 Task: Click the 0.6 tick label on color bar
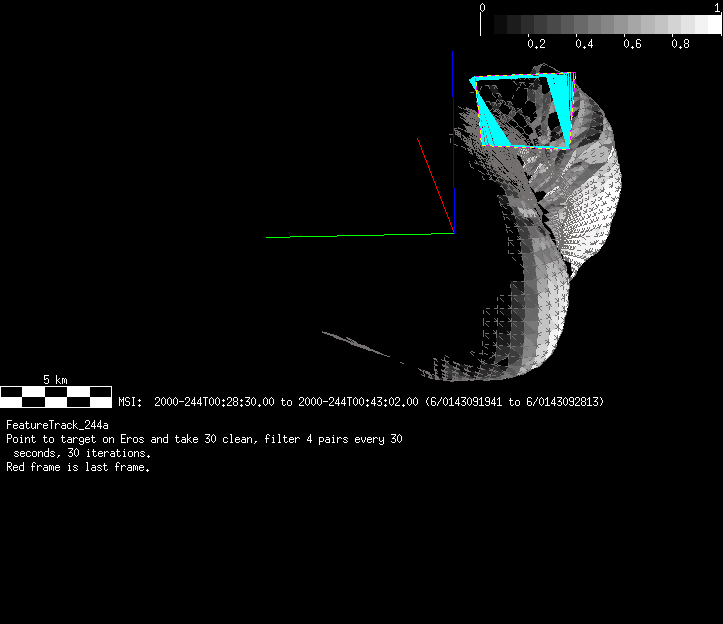(x=632, y=44)
